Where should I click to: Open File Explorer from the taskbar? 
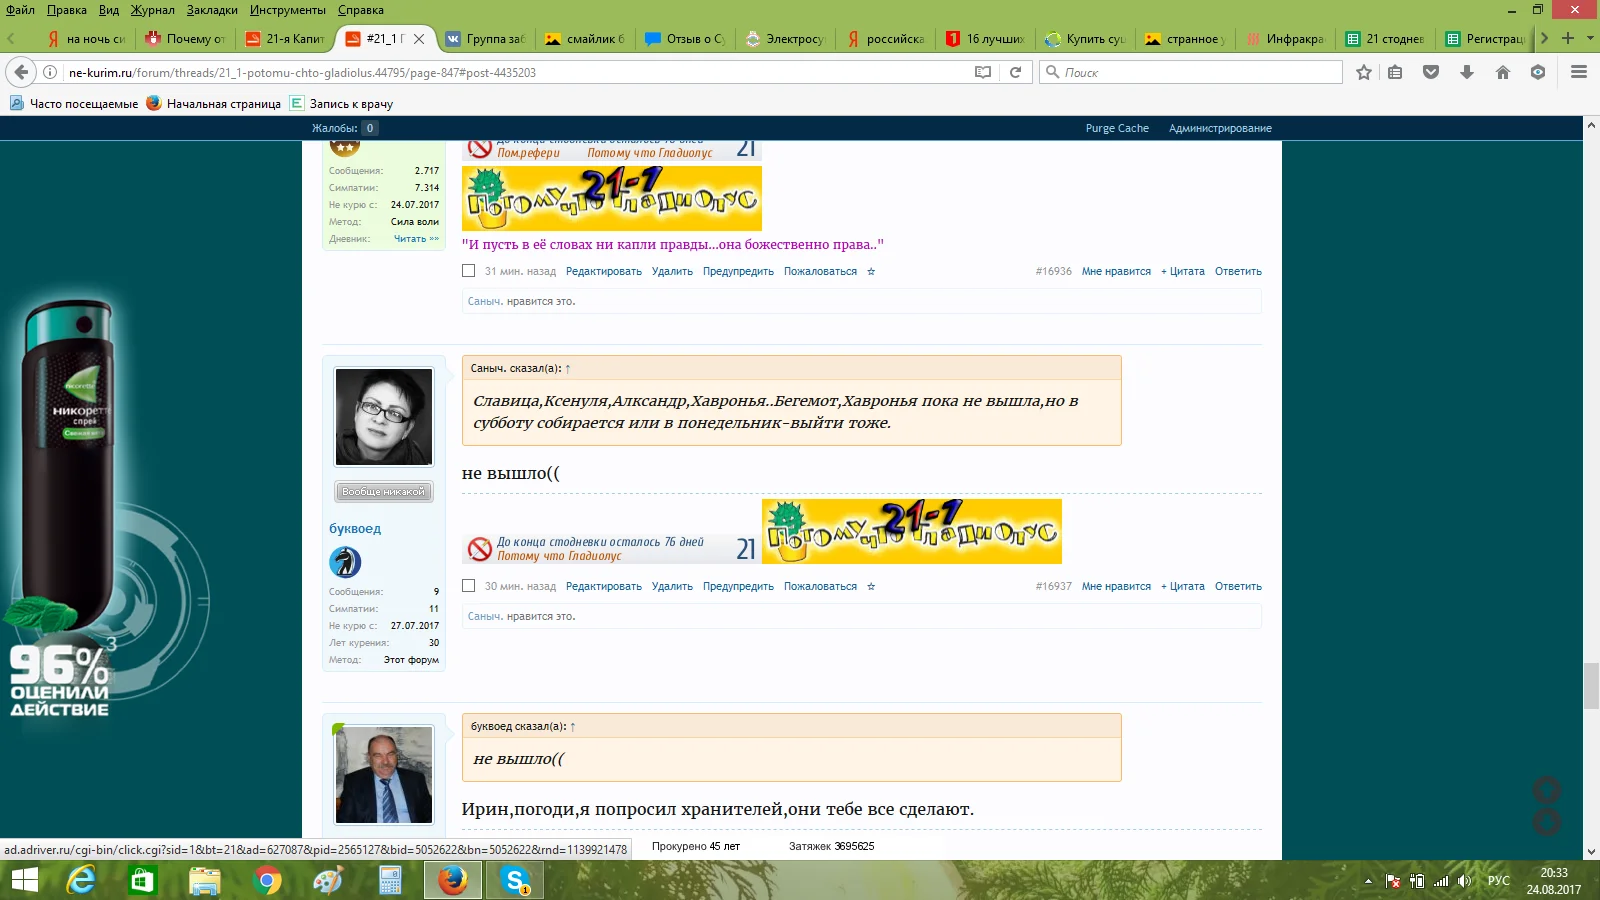click(204, 881)
